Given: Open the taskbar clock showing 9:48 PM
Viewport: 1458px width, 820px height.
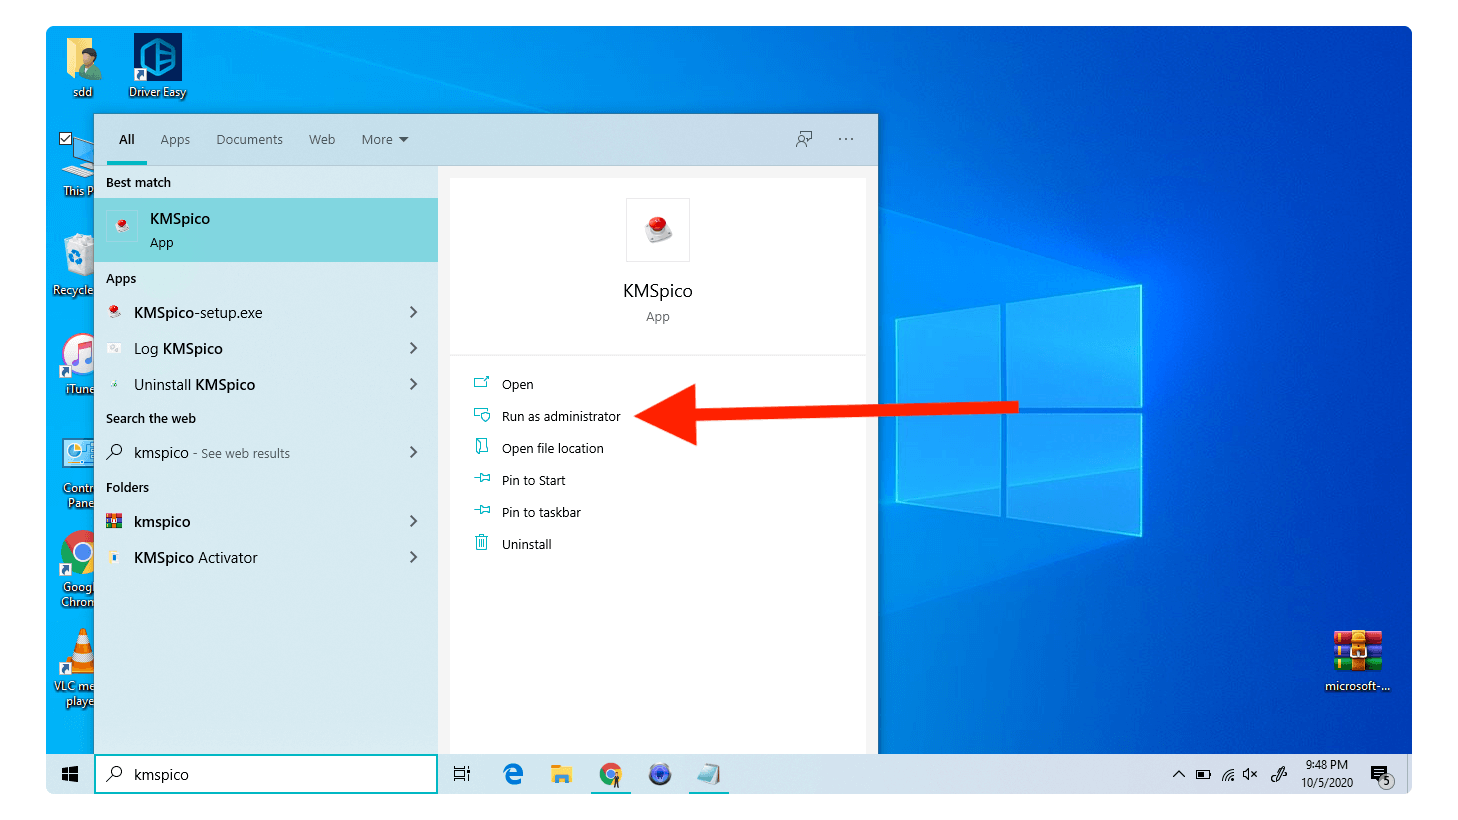Looking at the screenshot, I should (x=1327, y=774).
